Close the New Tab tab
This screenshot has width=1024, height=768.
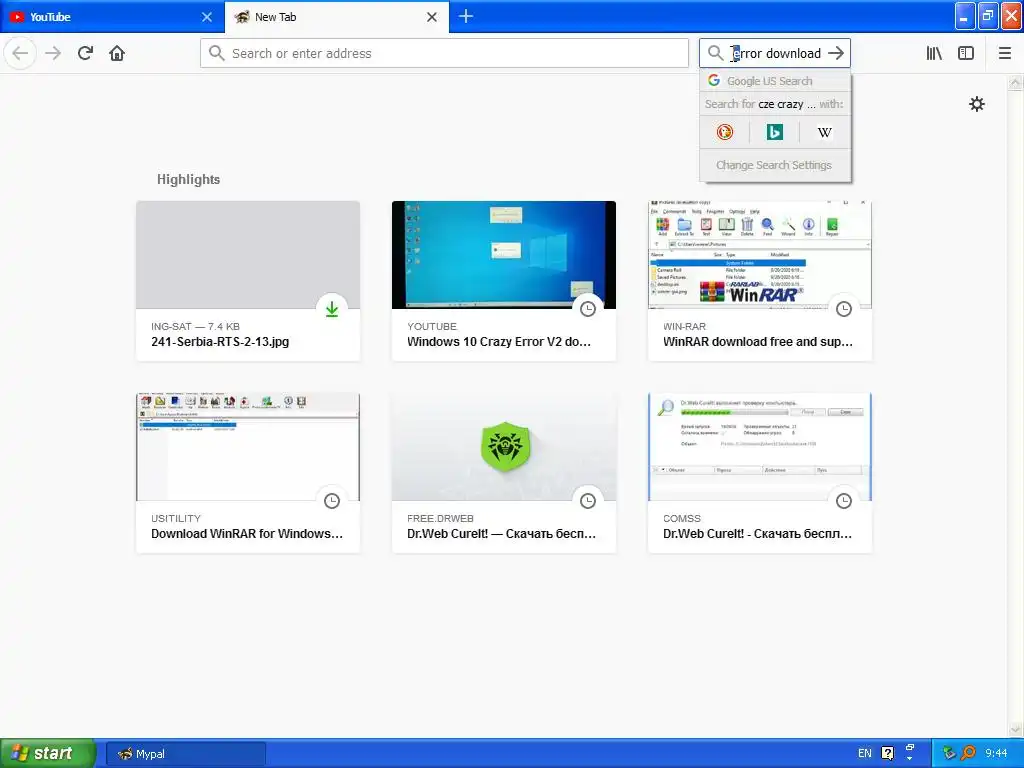coord(432,17)
